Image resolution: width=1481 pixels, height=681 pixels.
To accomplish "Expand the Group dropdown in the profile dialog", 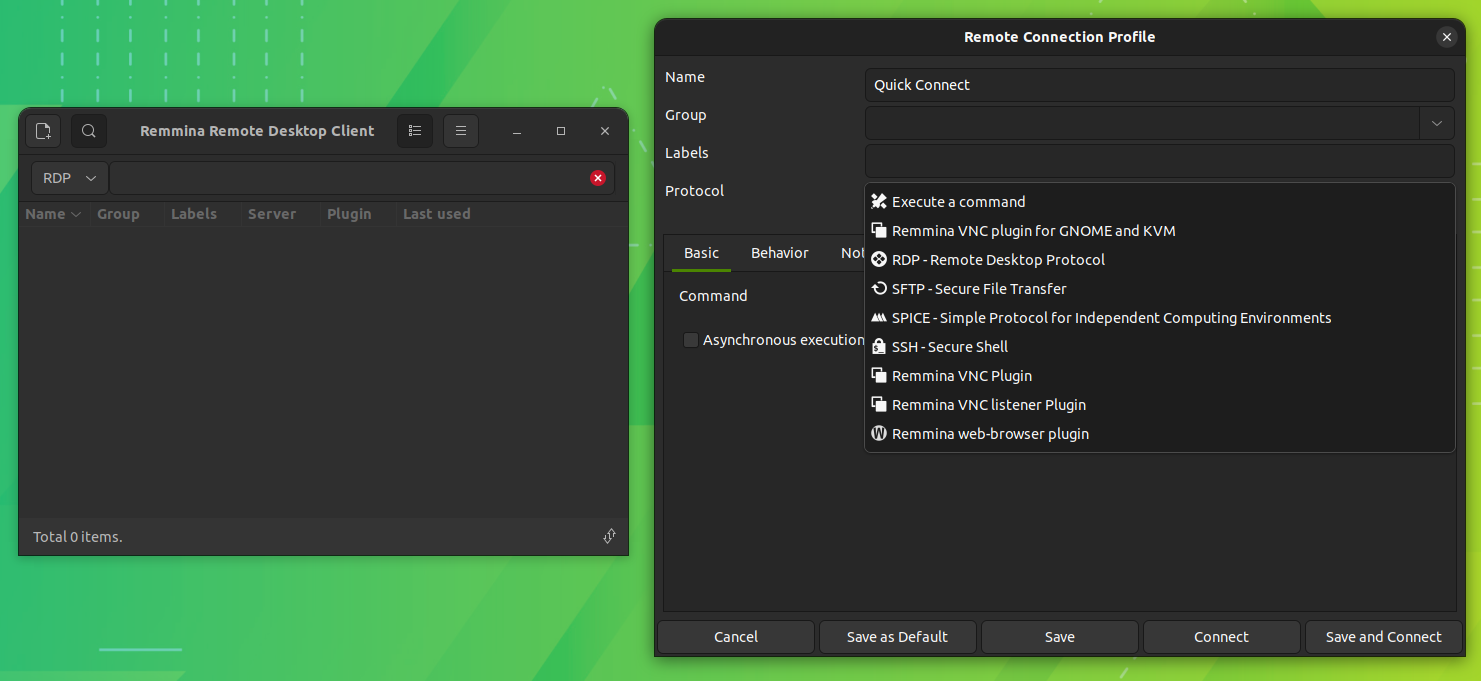I will point(1437,122).
